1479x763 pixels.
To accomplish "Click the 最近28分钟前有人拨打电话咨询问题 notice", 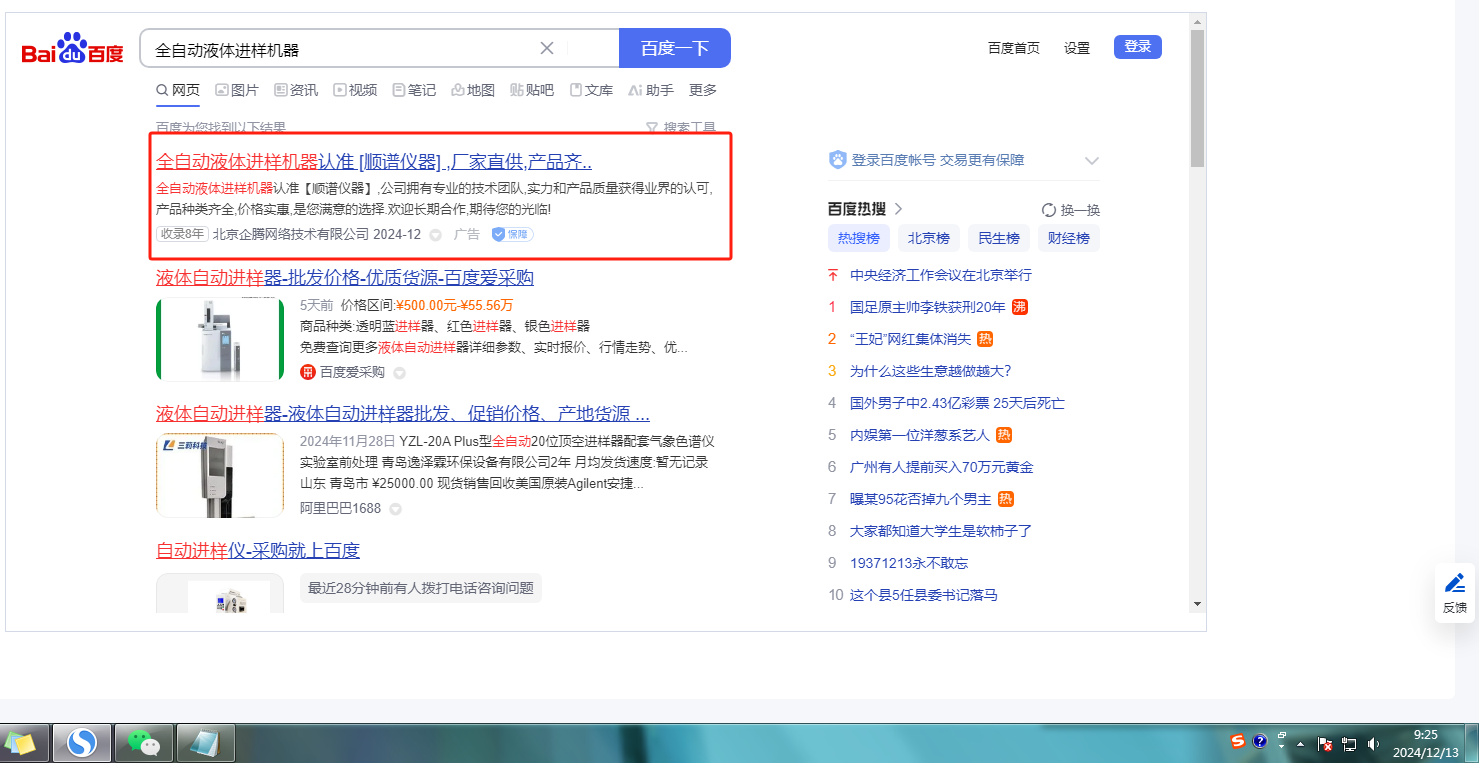I will [421, 588].
